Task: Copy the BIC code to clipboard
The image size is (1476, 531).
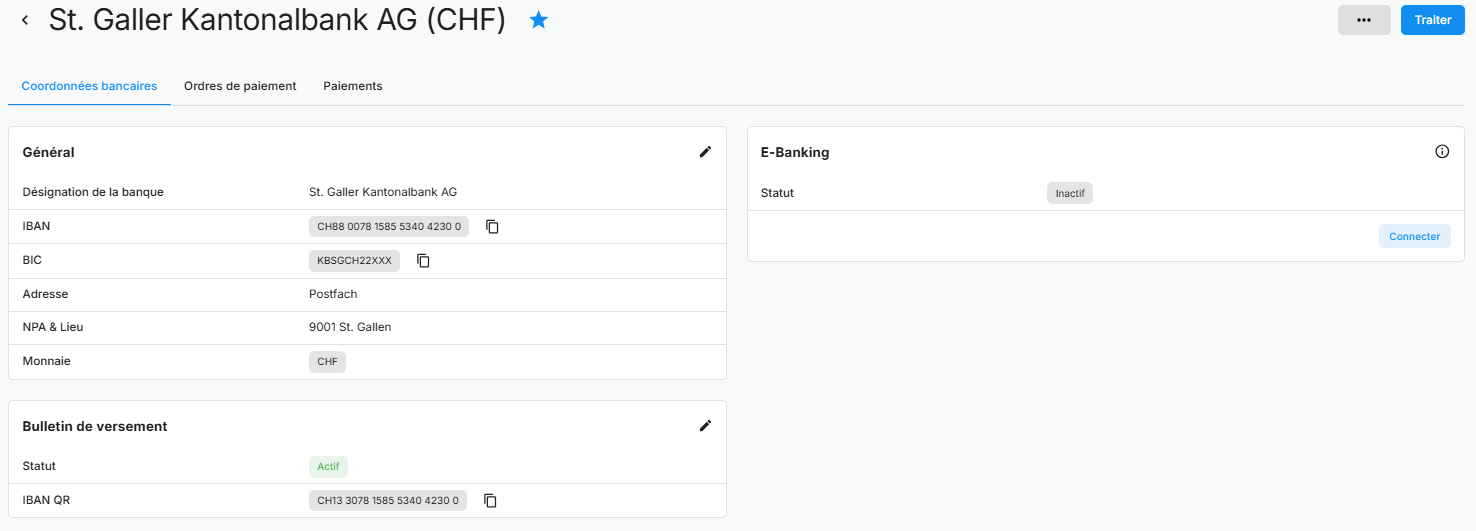Action: (423, 261)
